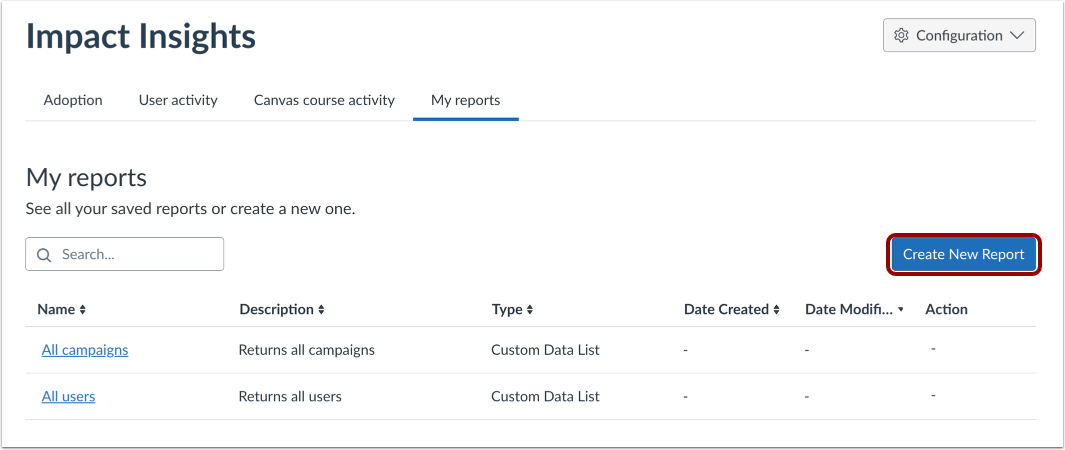This screenshot has width=1065, height=450.
Task: Sort table by Name column
Action: tap(61, 310)
